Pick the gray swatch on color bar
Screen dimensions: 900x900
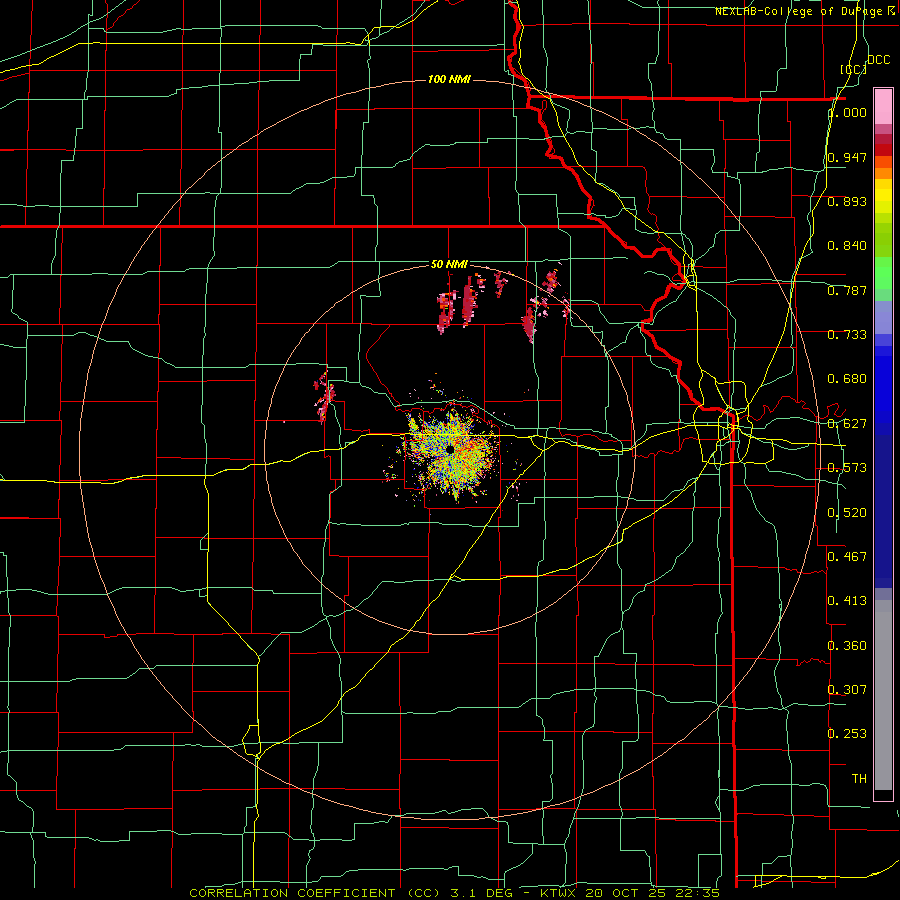pos(883,695)
